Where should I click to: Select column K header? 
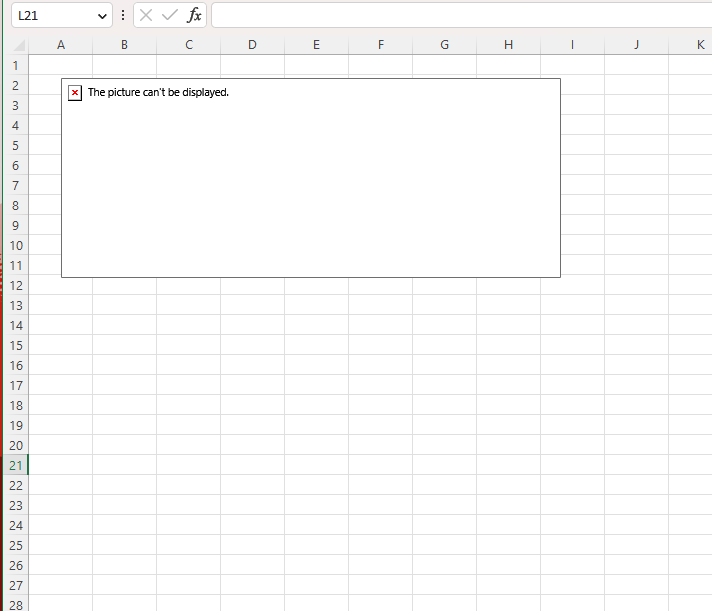pyautogui.click(x=690, y=45)
